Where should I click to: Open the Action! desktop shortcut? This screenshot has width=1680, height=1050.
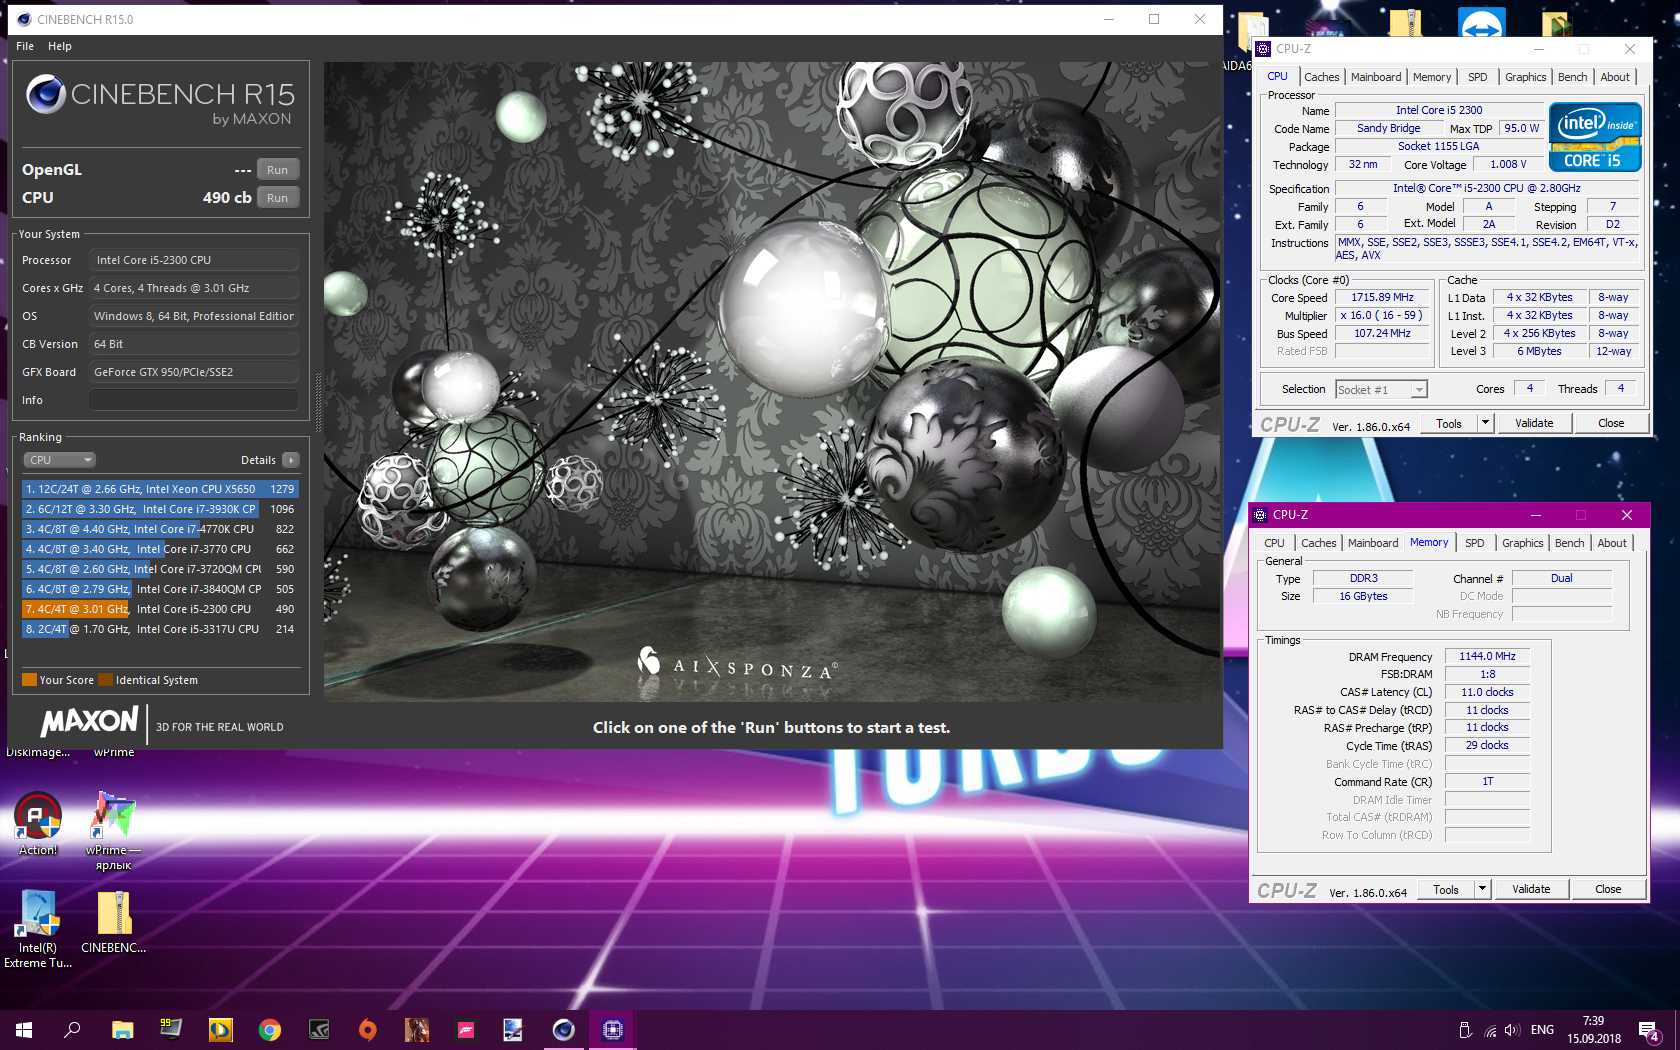coord(38,822)
